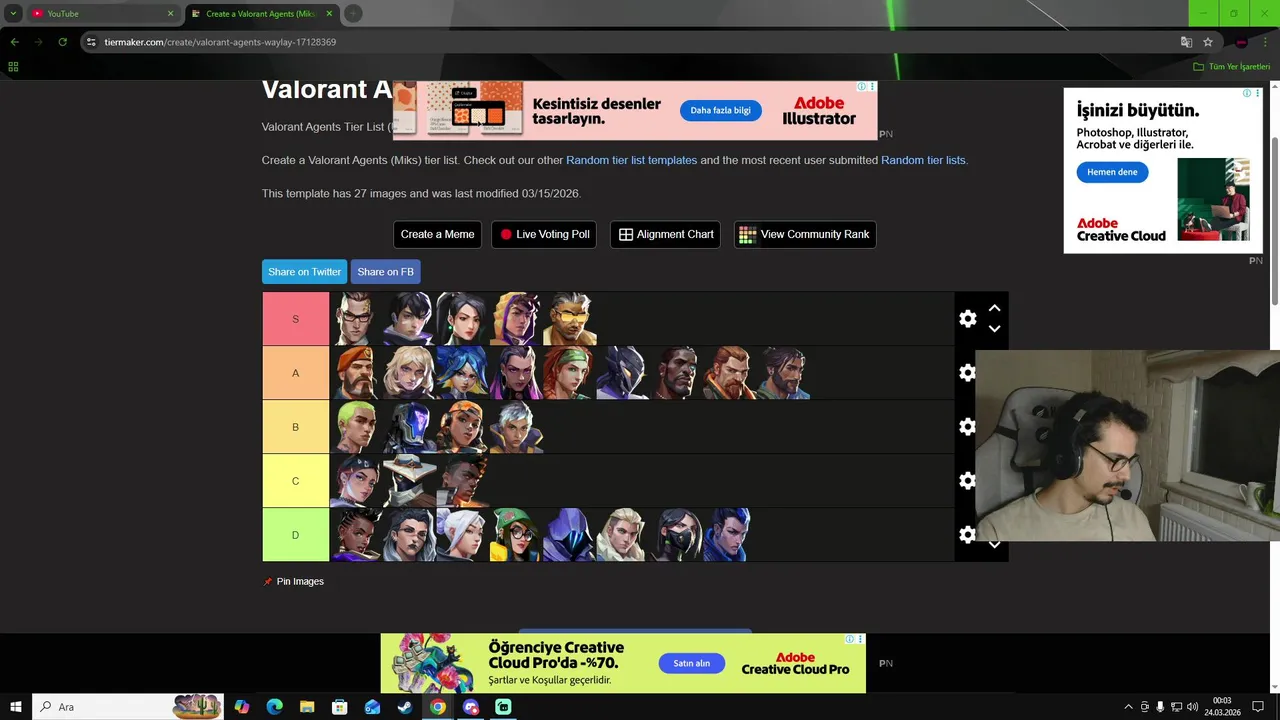1280x720 pixels.
Task: Select Chamber portrait with glasses in S tier
Action: coord(357,319)
